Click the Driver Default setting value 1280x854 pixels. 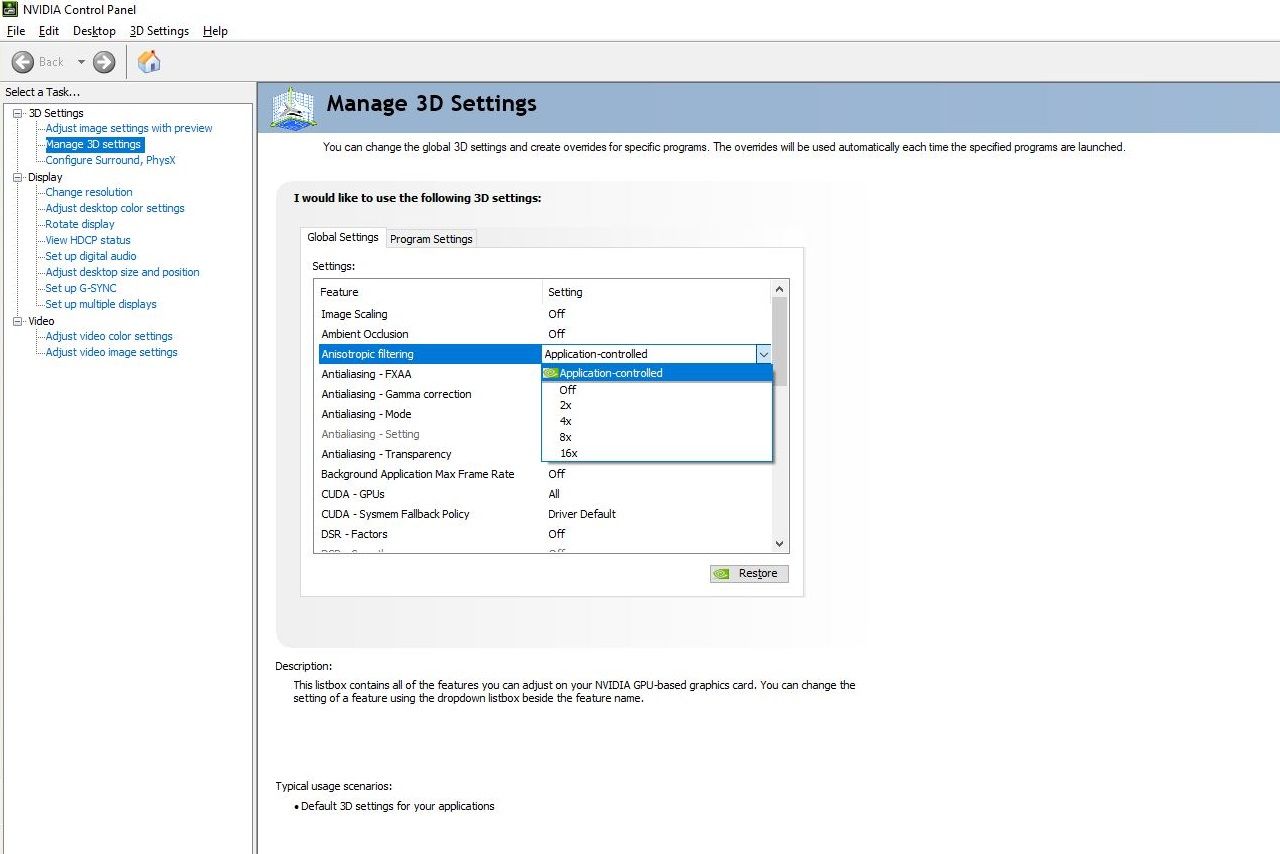click(582, 514)
